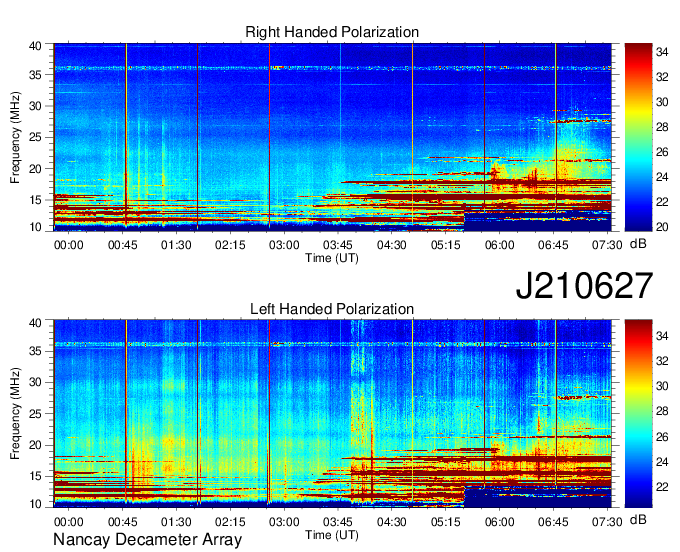Click the 28 dB value on right-handed color bar
The image size is (680, 552).
click(662, 127)
